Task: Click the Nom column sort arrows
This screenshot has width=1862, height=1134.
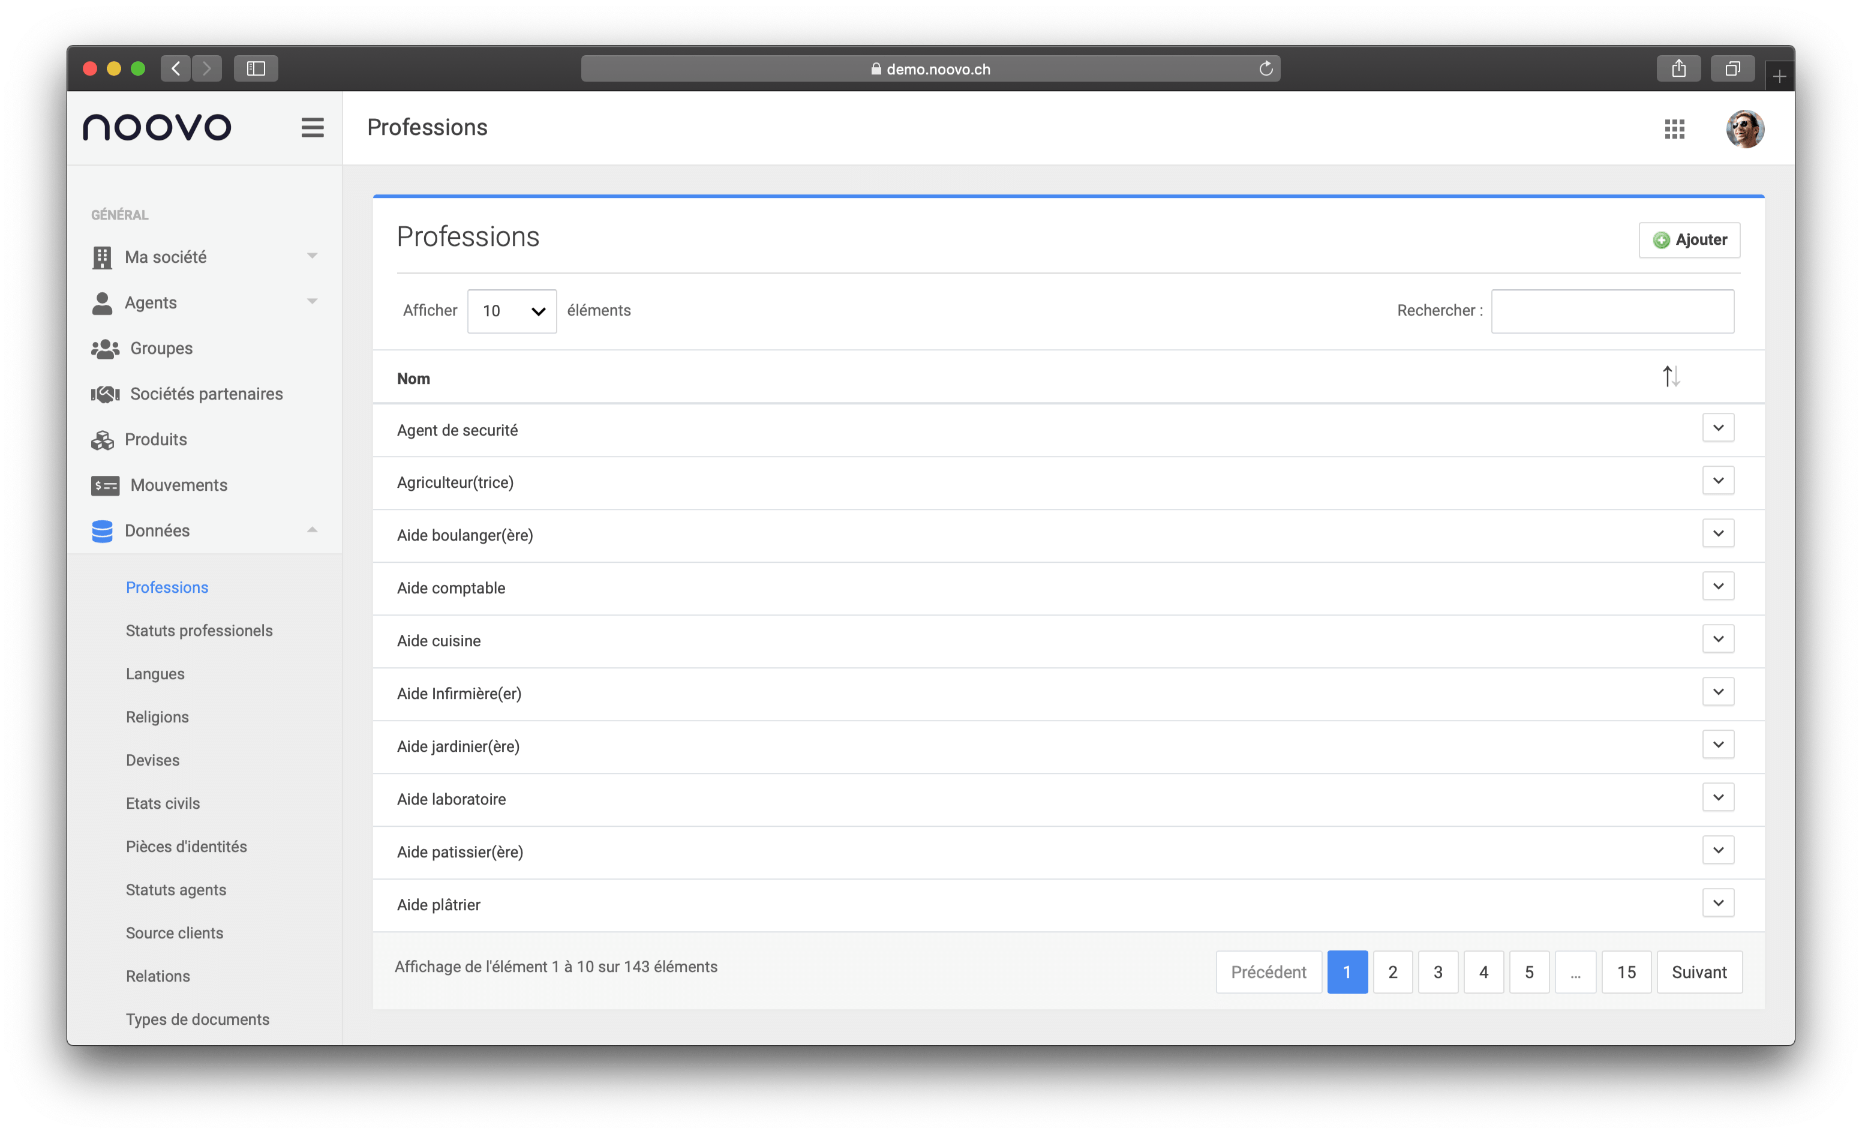Action: point(1670,377)
